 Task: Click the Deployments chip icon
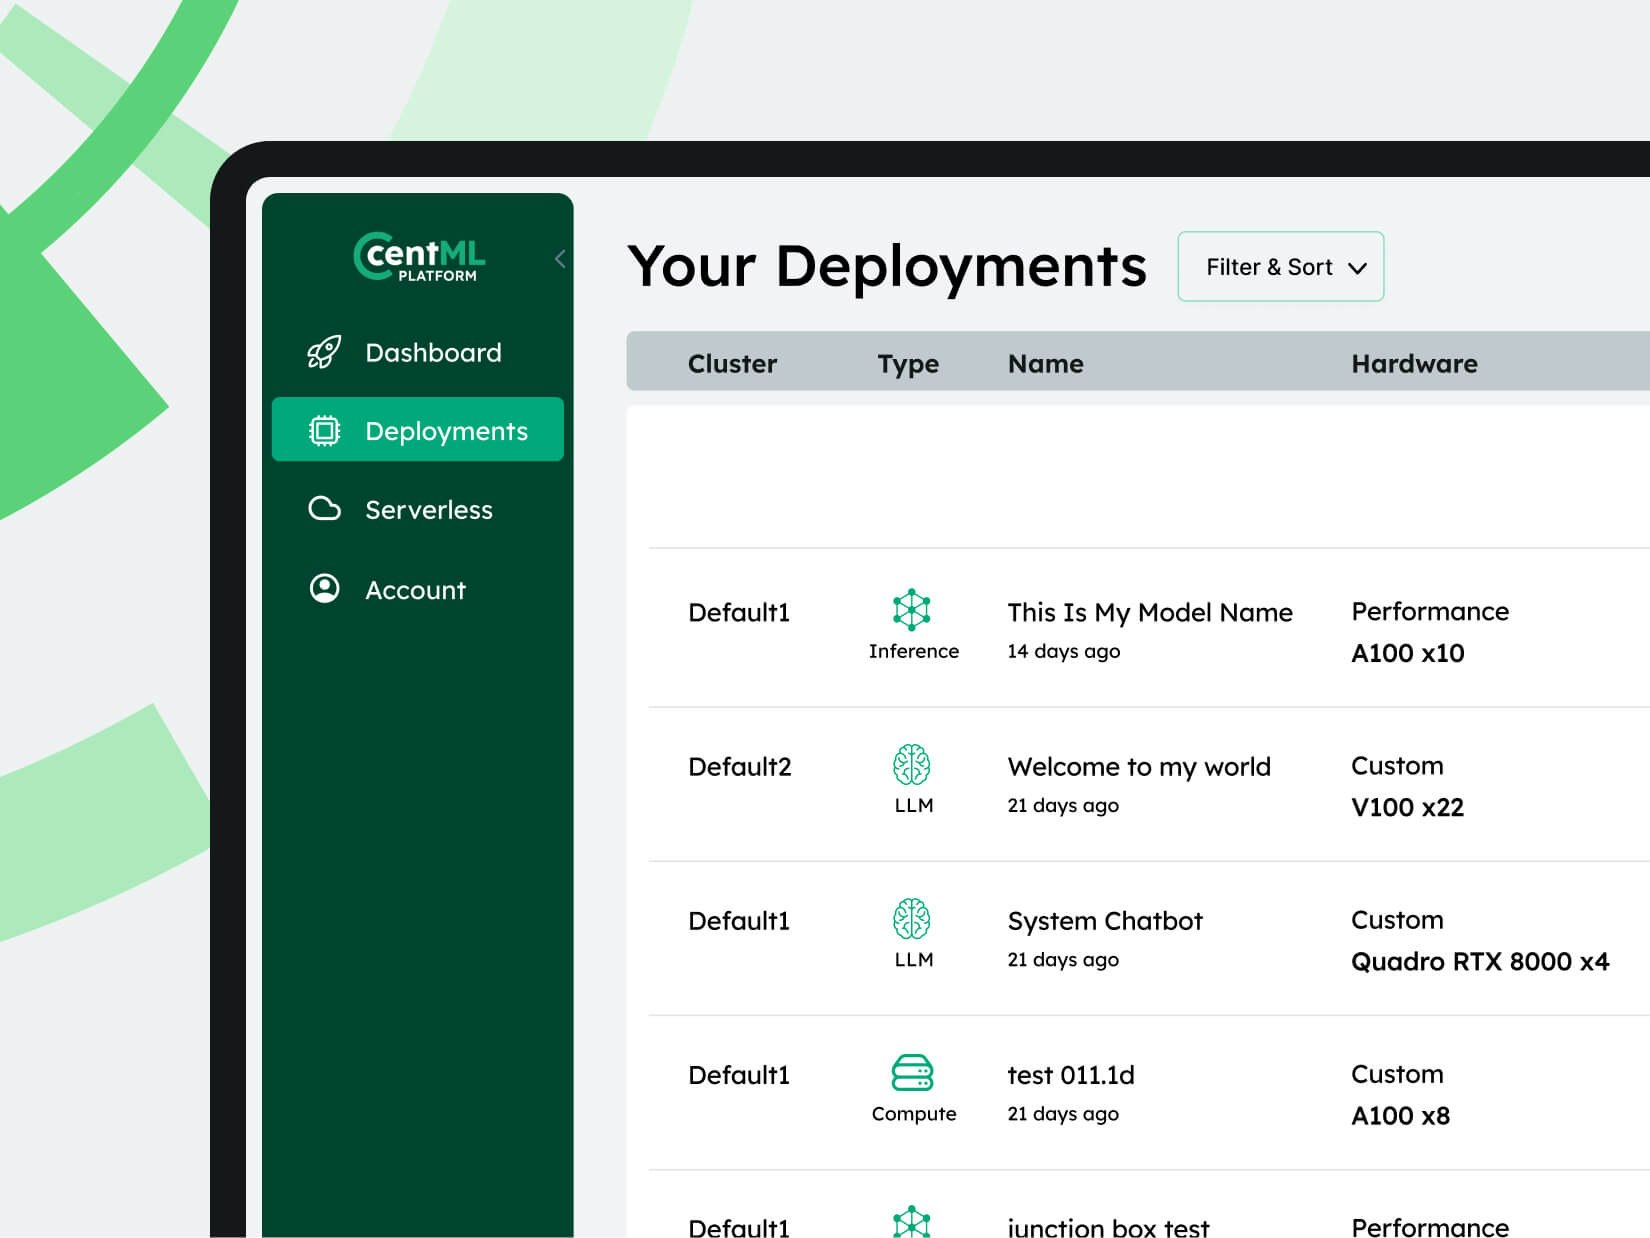click(x=324, y=431)
